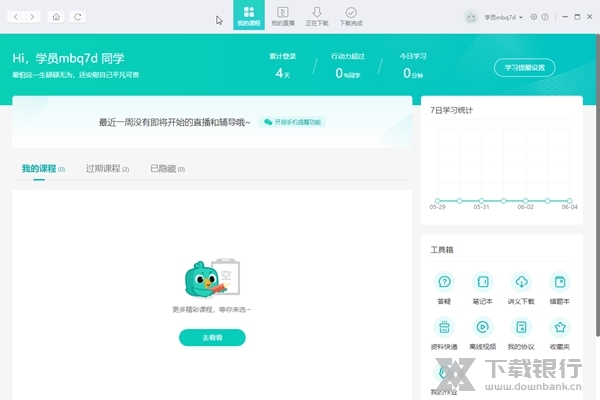The height and width of the screenshot is (400, 600).
Task: Select 我的课程 (0) course tab
Action: pos(43,169)
